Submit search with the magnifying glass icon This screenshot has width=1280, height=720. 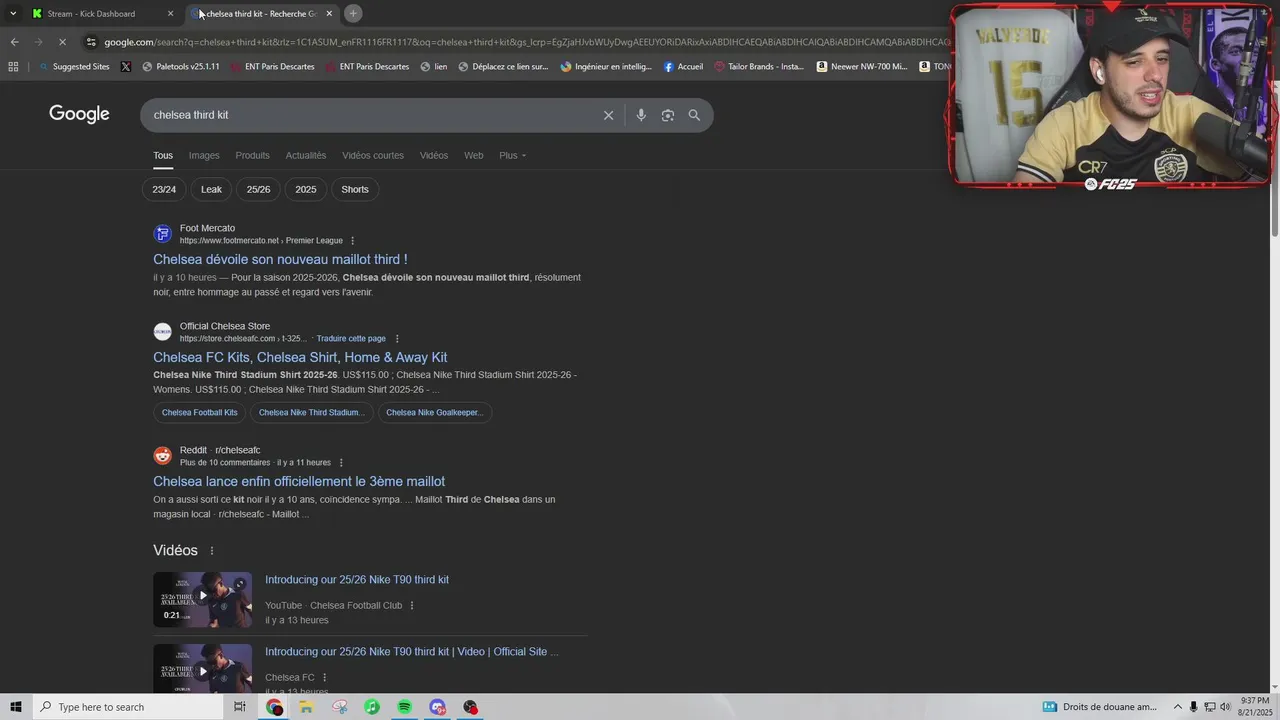pyautogui.click(x=694, y=115)
